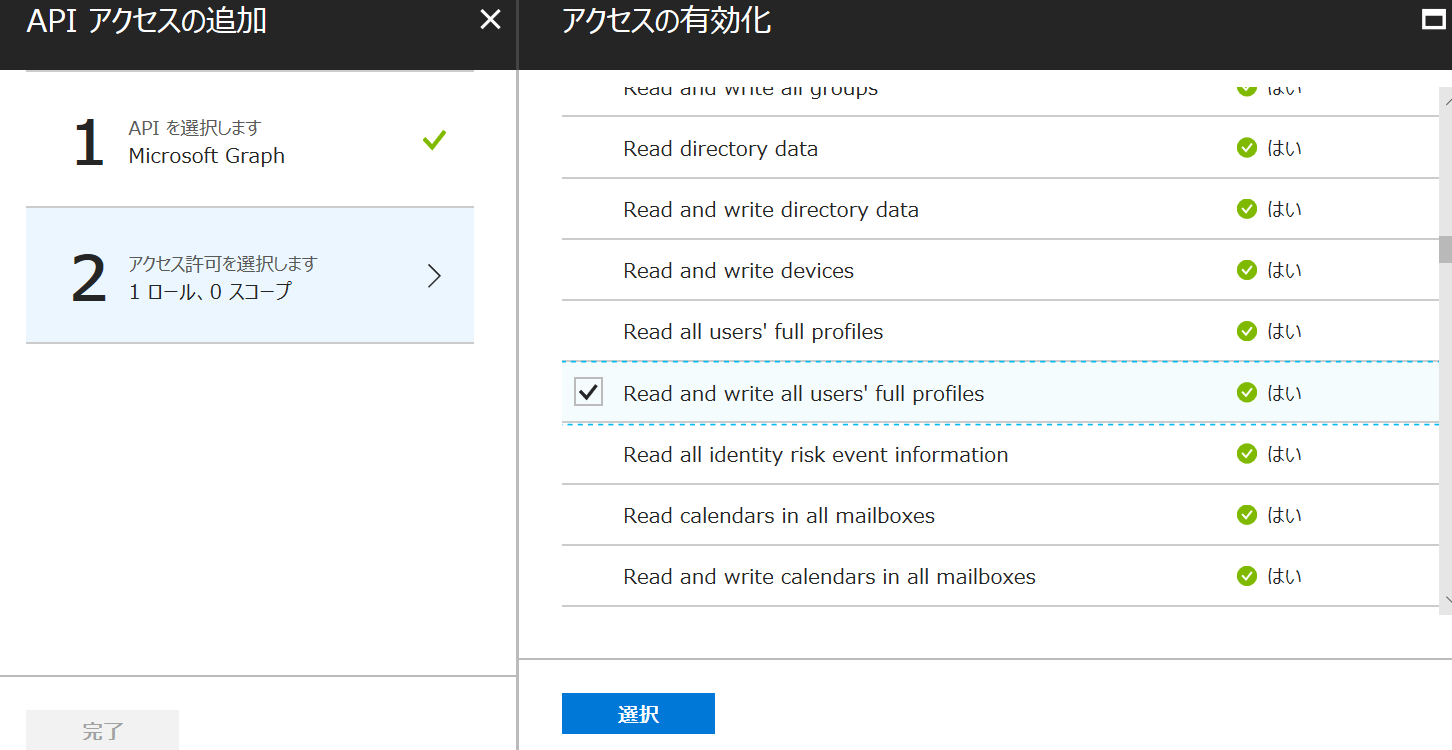Click green status icon for Read directory data
This screenshot has width=1452, height=750.
click(1246, 148)
